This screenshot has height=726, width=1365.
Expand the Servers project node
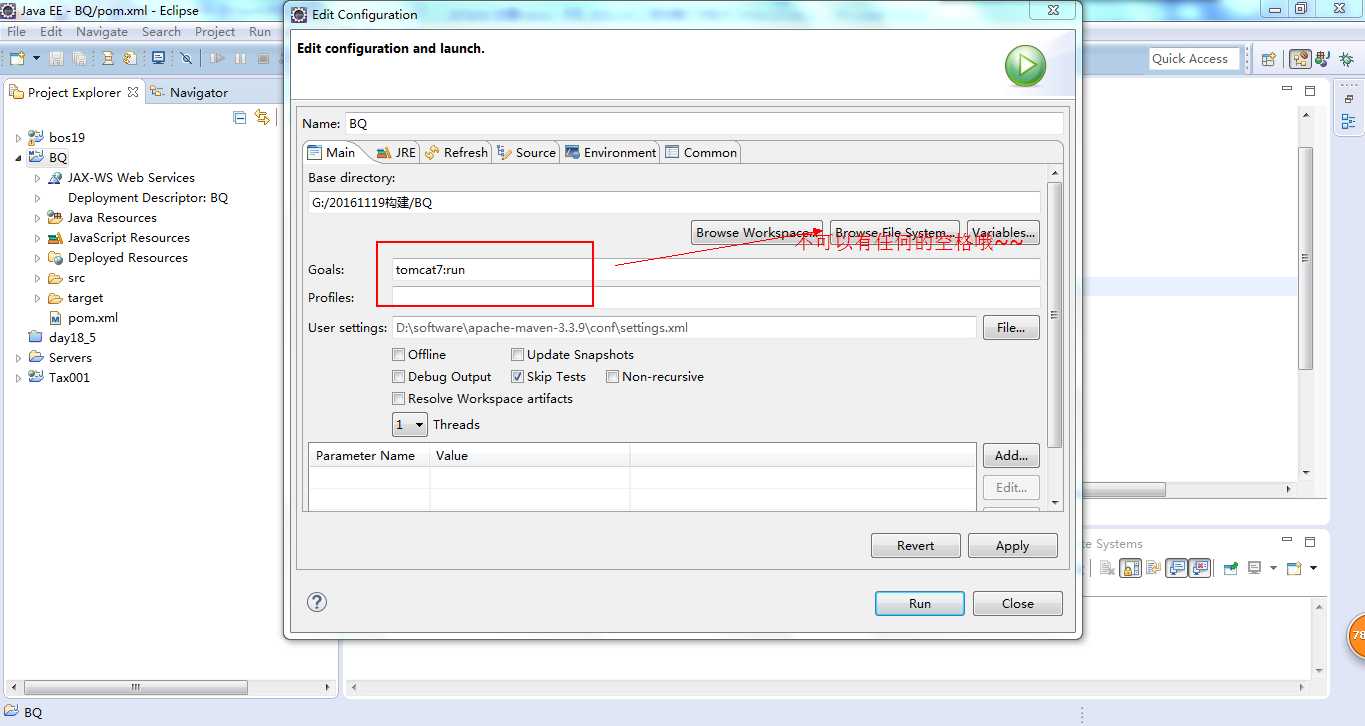[18, 357]
